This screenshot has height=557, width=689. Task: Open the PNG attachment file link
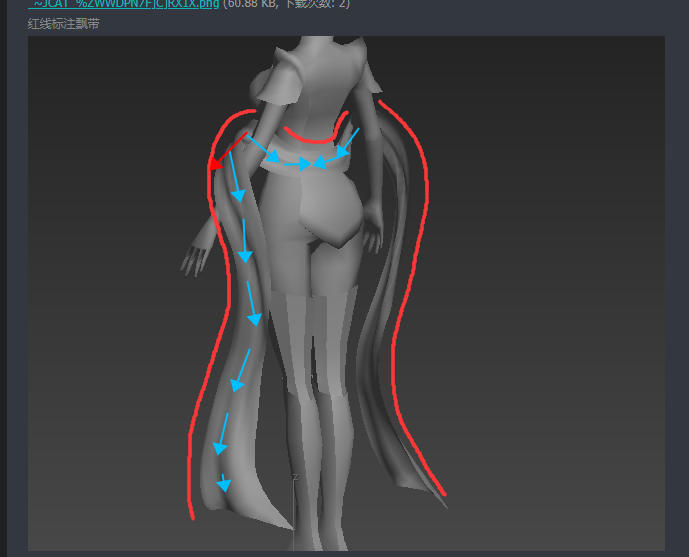(x=123, y=4)
